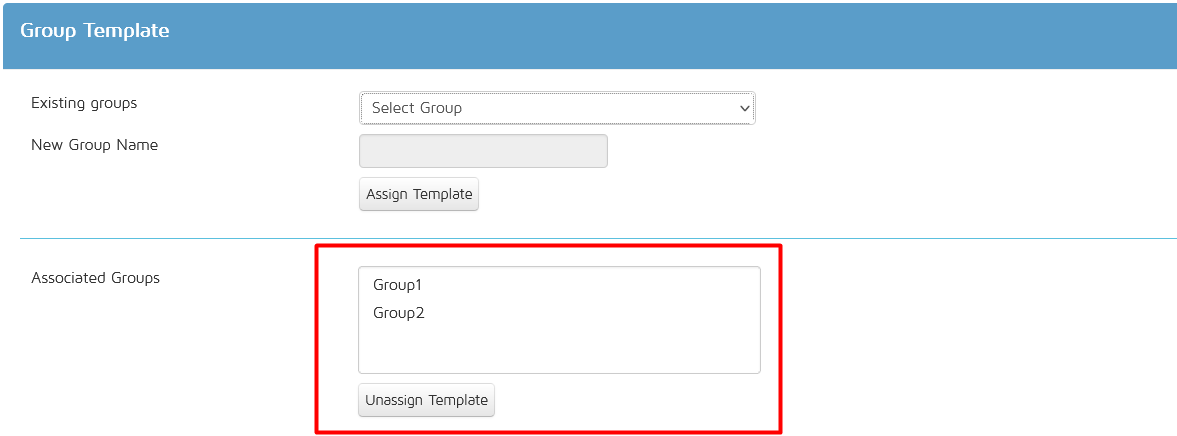Click the Group Template panel title
Image resolution: width=1177 pixels, height=436 pixels.
tap(95, 31)
